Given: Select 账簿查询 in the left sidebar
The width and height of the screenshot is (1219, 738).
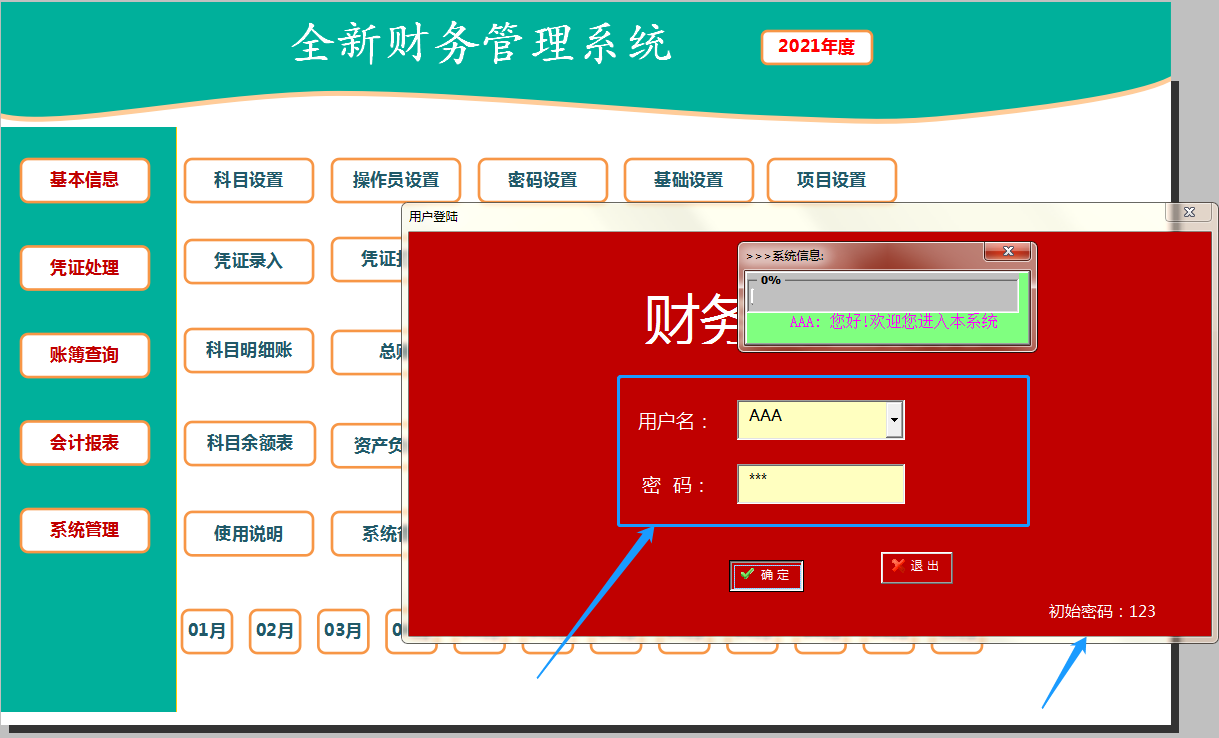Looking at the screenshot, I should point(84,355).
